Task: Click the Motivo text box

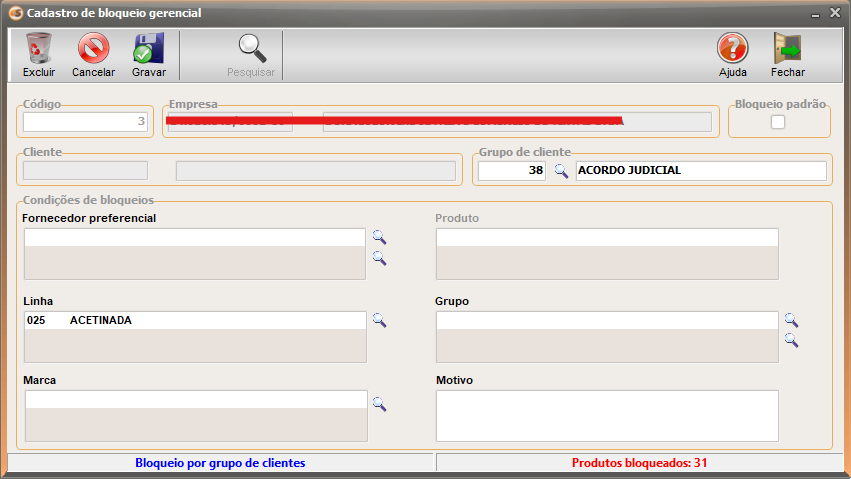Action: pos(607,415)
